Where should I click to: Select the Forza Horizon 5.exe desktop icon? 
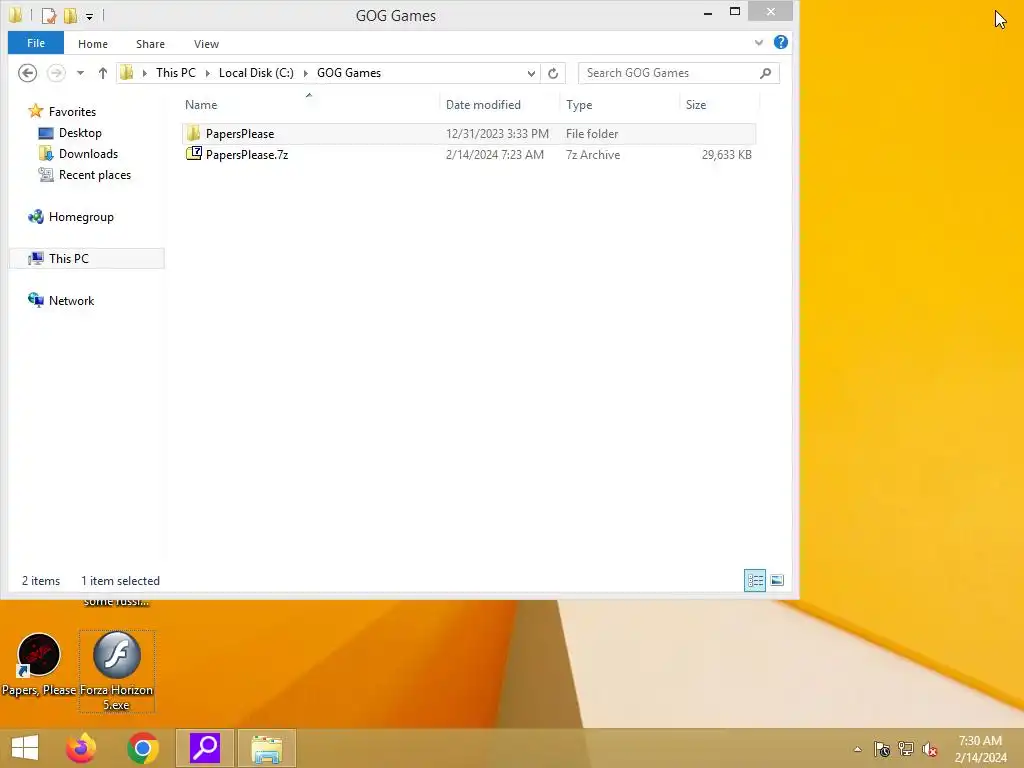[117, 671]
